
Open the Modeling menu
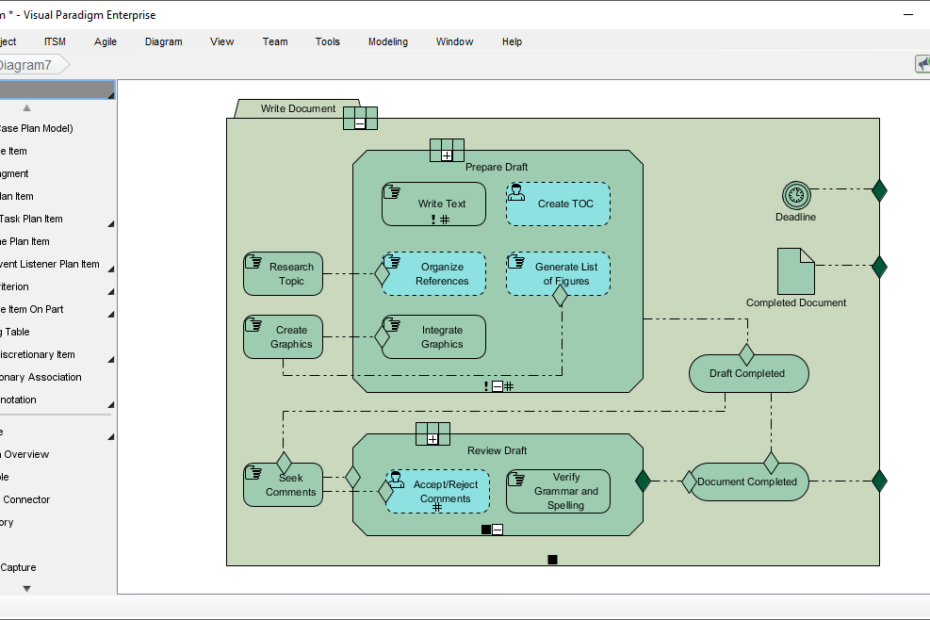pos(387,42)
